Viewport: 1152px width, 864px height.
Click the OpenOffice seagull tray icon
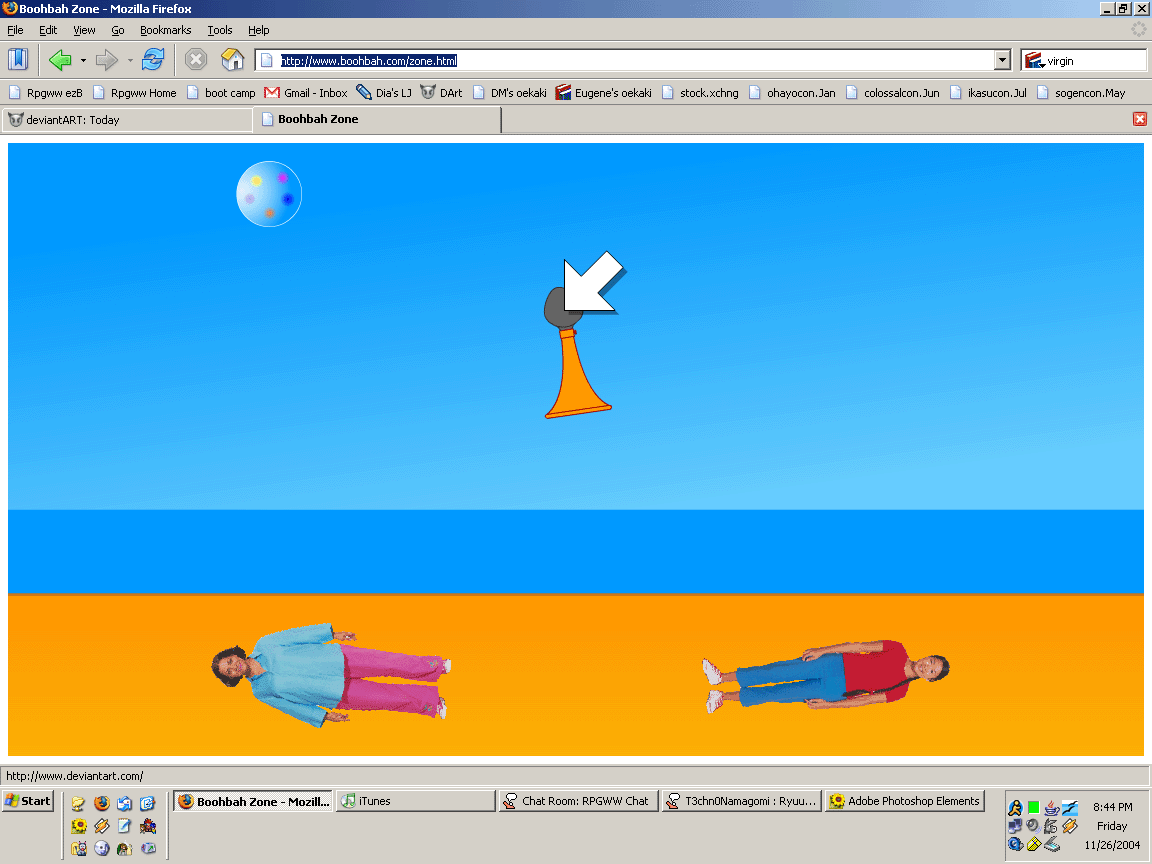pos(1070,808)
